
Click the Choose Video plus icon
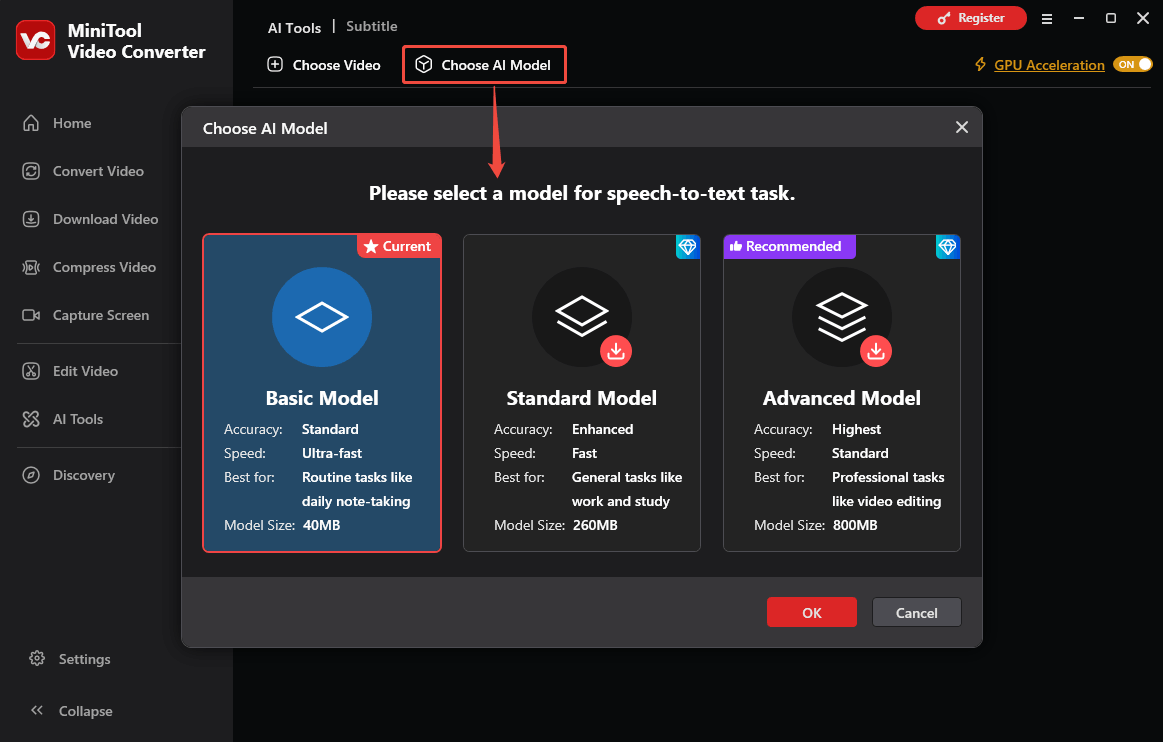tap(275, 65)
